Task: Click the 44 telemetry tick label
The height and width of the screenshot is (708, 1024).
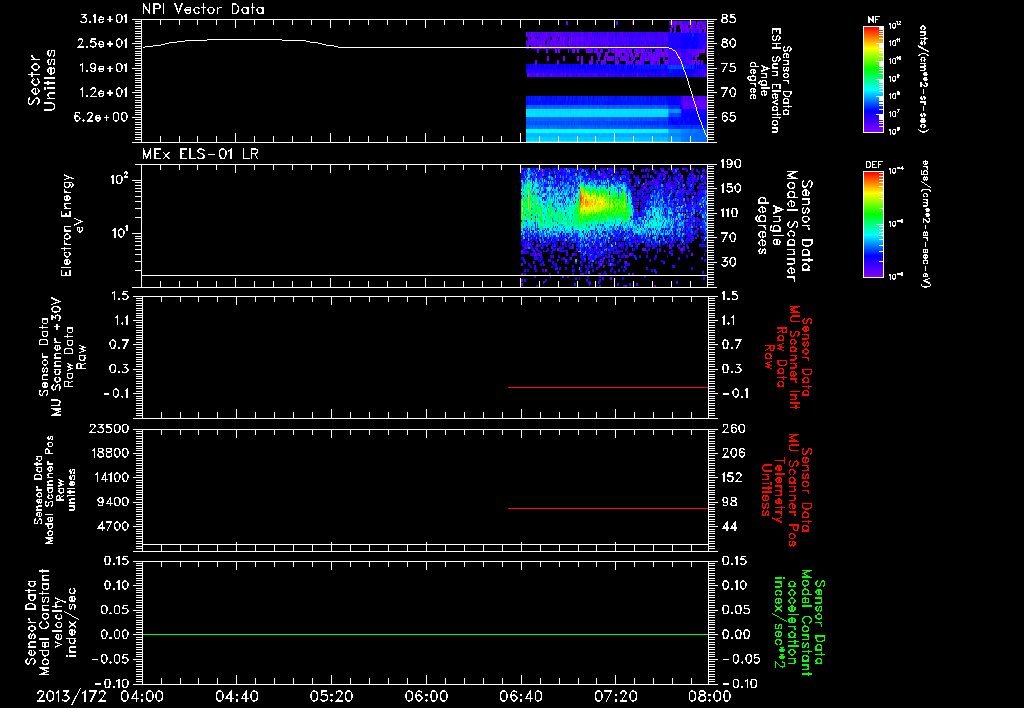Action: (x=729, y=526)
